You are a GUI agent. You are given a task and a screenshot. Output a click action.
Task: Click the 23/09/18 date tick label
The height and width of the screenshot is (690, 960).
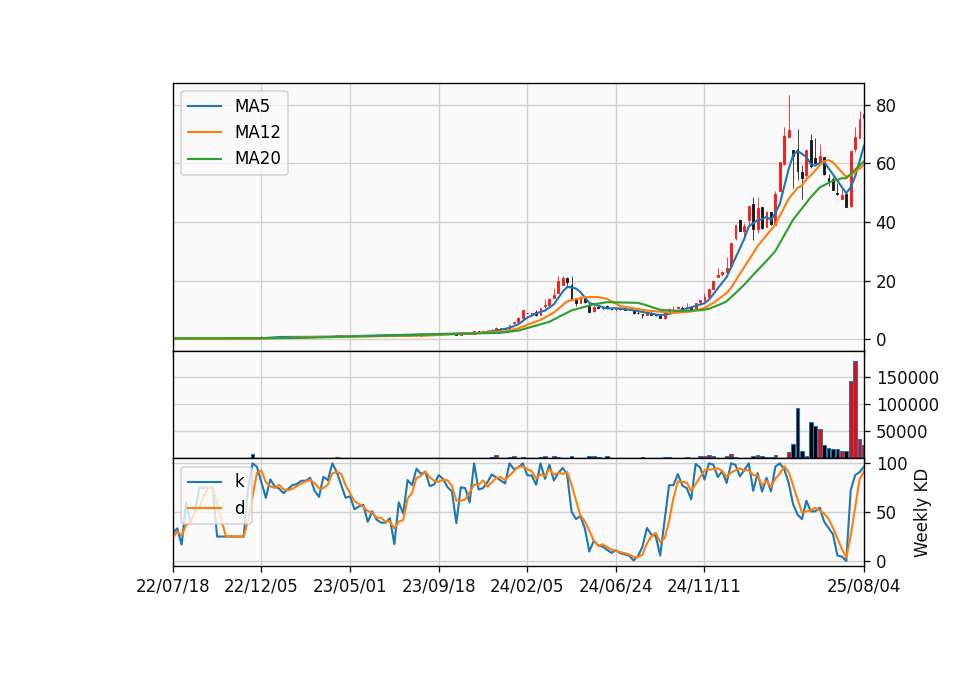coord(438,586)
